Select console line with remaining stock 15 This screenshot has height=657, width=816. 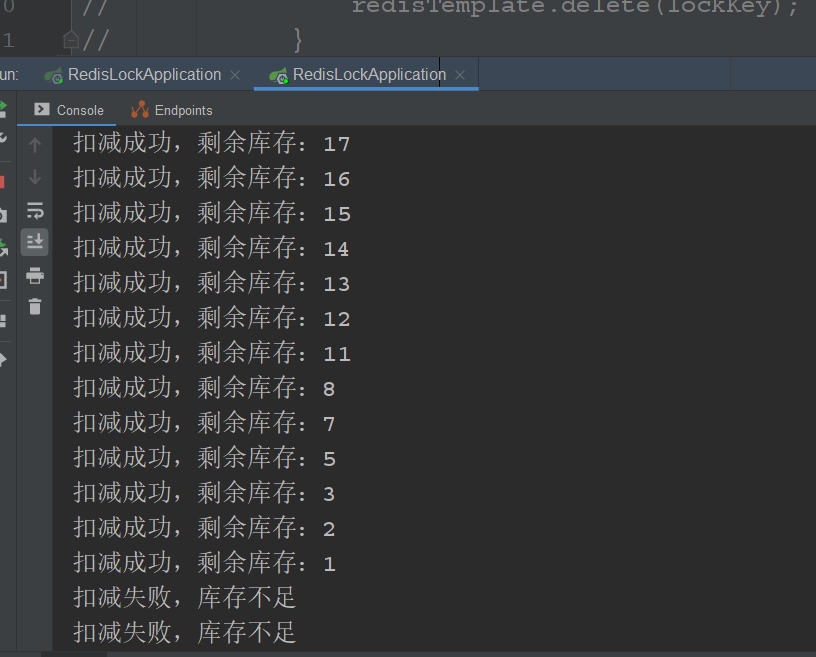point(212,213)
